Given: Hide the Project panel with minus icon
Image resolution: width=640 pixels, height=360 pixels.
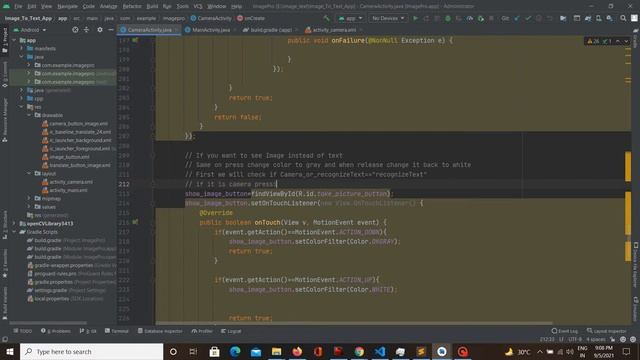Looking at the screenshot, I should [x=111, y=30].
